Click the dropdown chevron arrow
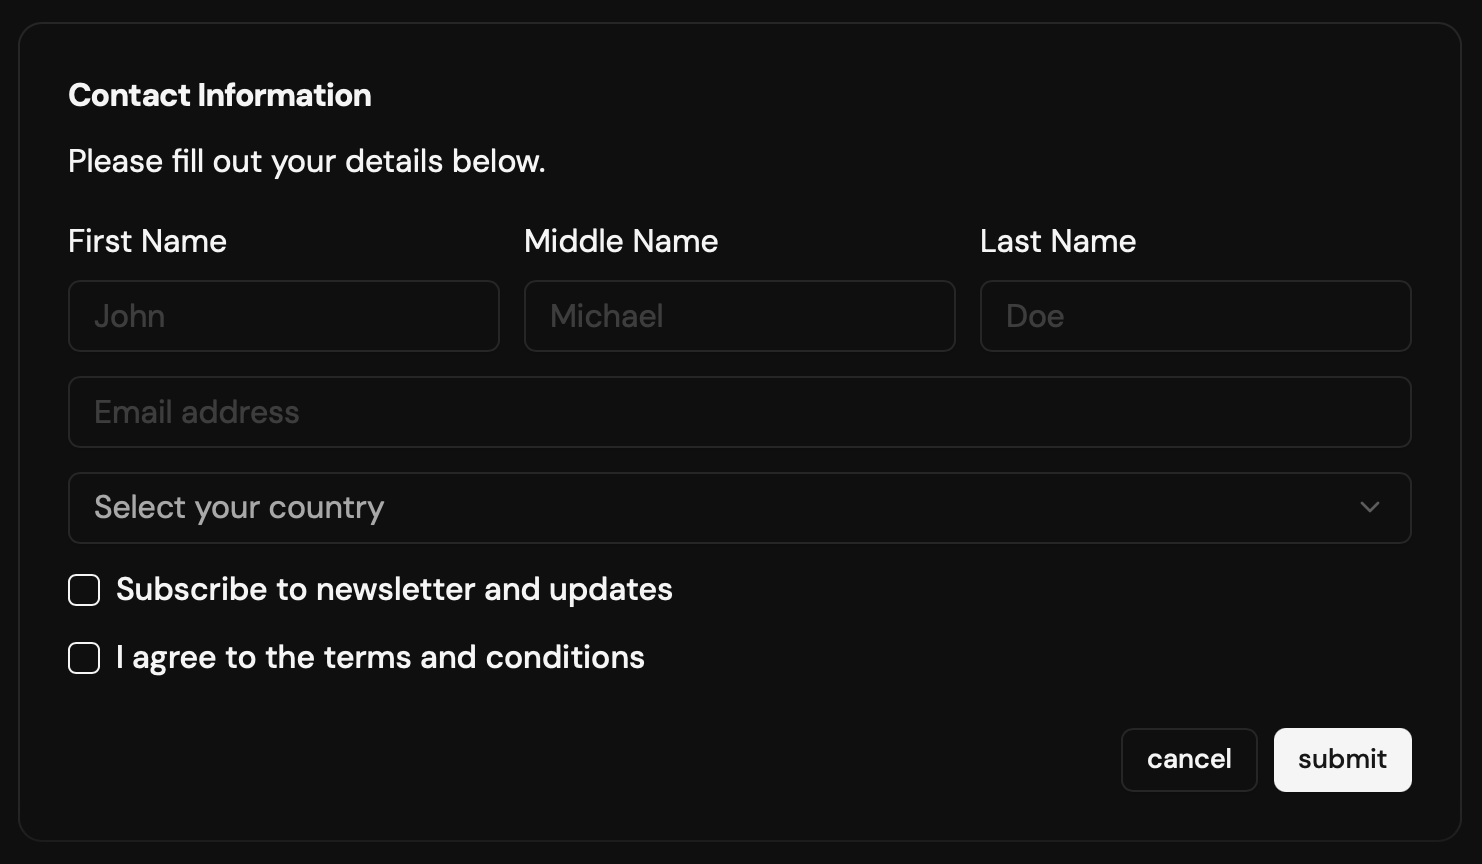 click(x=1370, y=508)
